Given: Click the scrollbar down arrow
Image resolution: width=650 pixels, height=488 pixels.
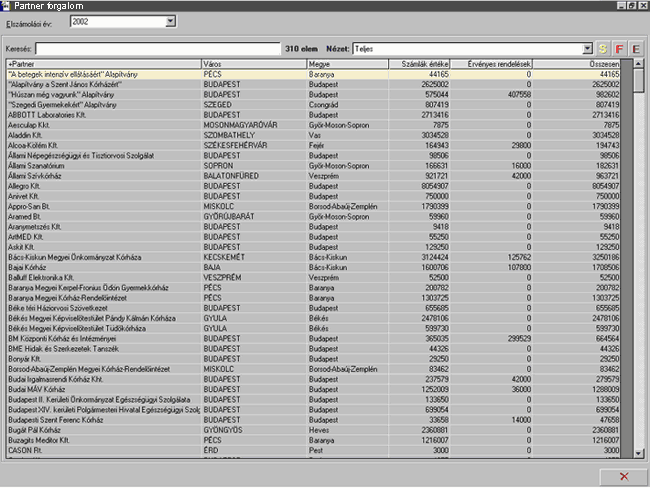Looking at the screenshot, I should pyautogui.click(x=639, y=453).
